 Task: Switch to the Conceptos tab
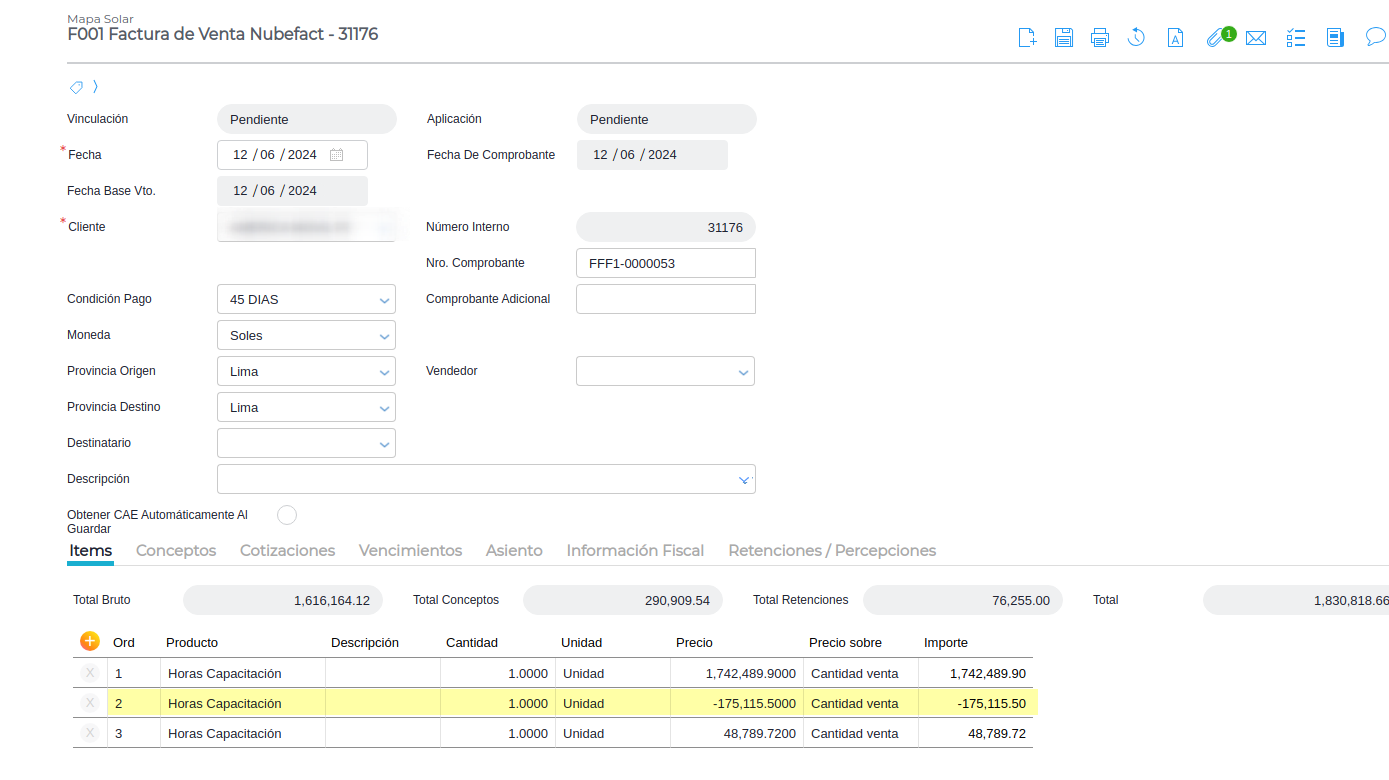tap(176, 551)
